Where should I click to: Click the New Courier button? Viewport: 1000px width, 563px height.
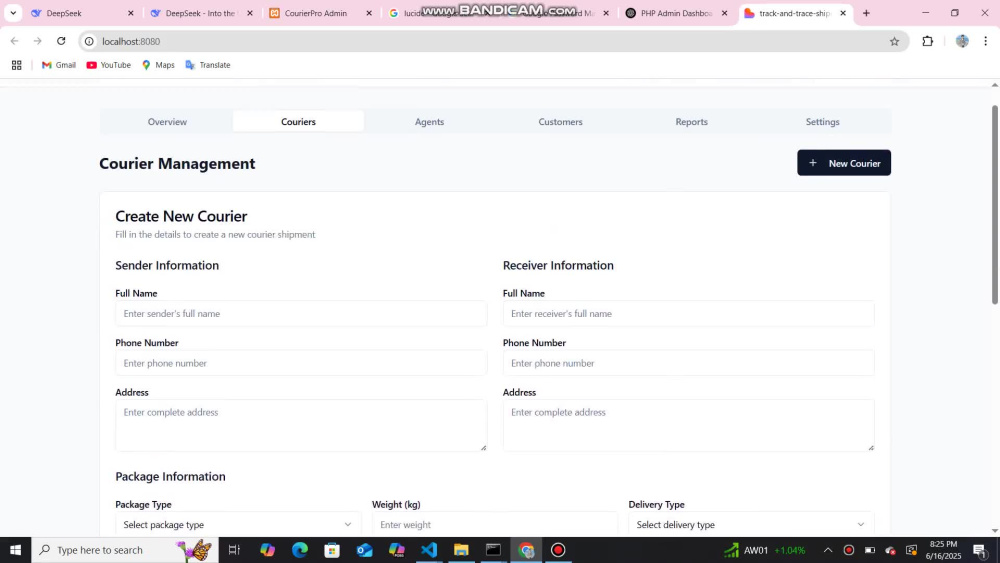click(844, 163)
